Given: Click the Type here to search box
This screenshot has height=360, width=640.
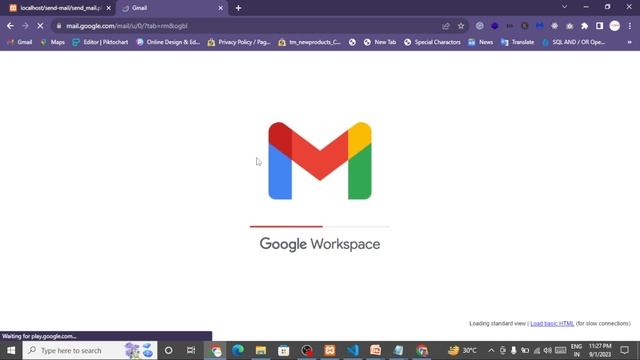Looking at the screenshot, I should [90, 350].
